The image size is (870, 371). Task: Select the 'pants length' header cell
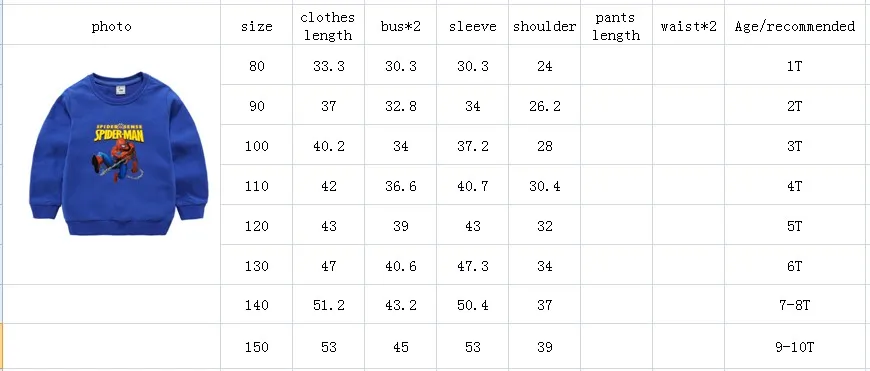coord(616,26)
